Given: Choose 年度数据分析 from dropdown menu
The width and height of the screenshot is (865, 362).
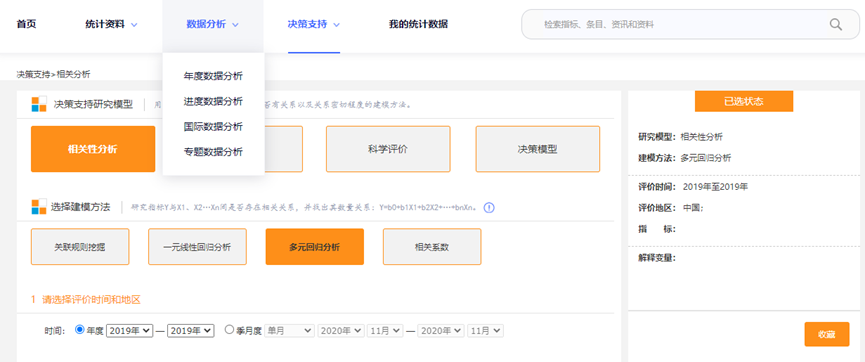Looking at the screenshot, I should pos(213,76).
